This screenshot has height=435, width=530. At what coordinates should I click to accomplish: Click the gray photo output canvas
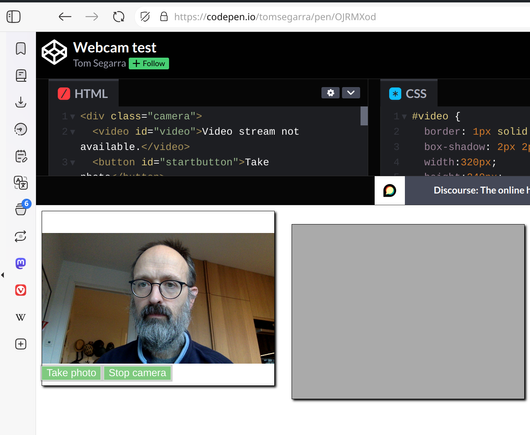click(408, 312)
